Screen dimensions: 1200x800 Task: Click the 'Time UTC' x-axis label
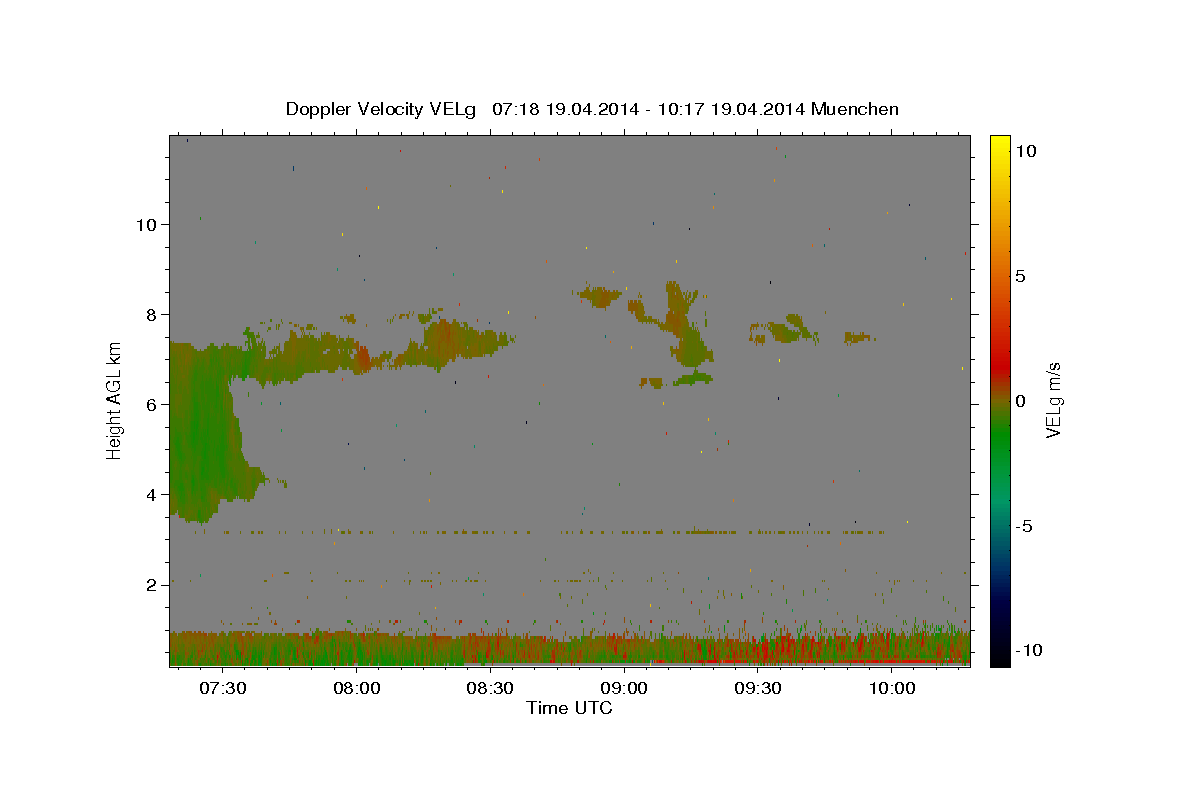[569, 708]
